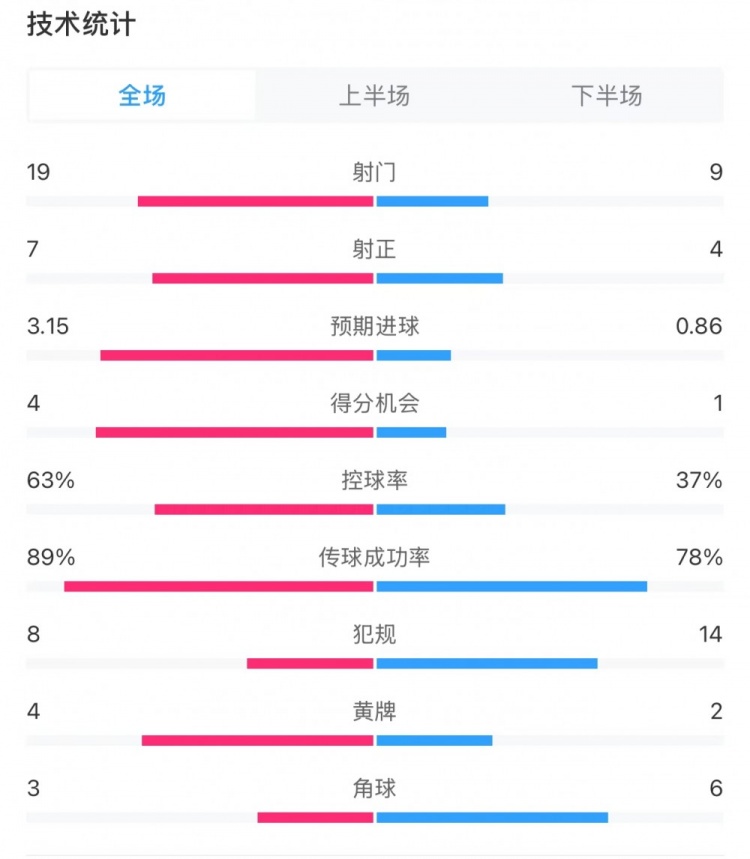750x859 pixels.
Task: Click the blue 传球成功率 bar showing 78%
Action: tap(512, 586)
